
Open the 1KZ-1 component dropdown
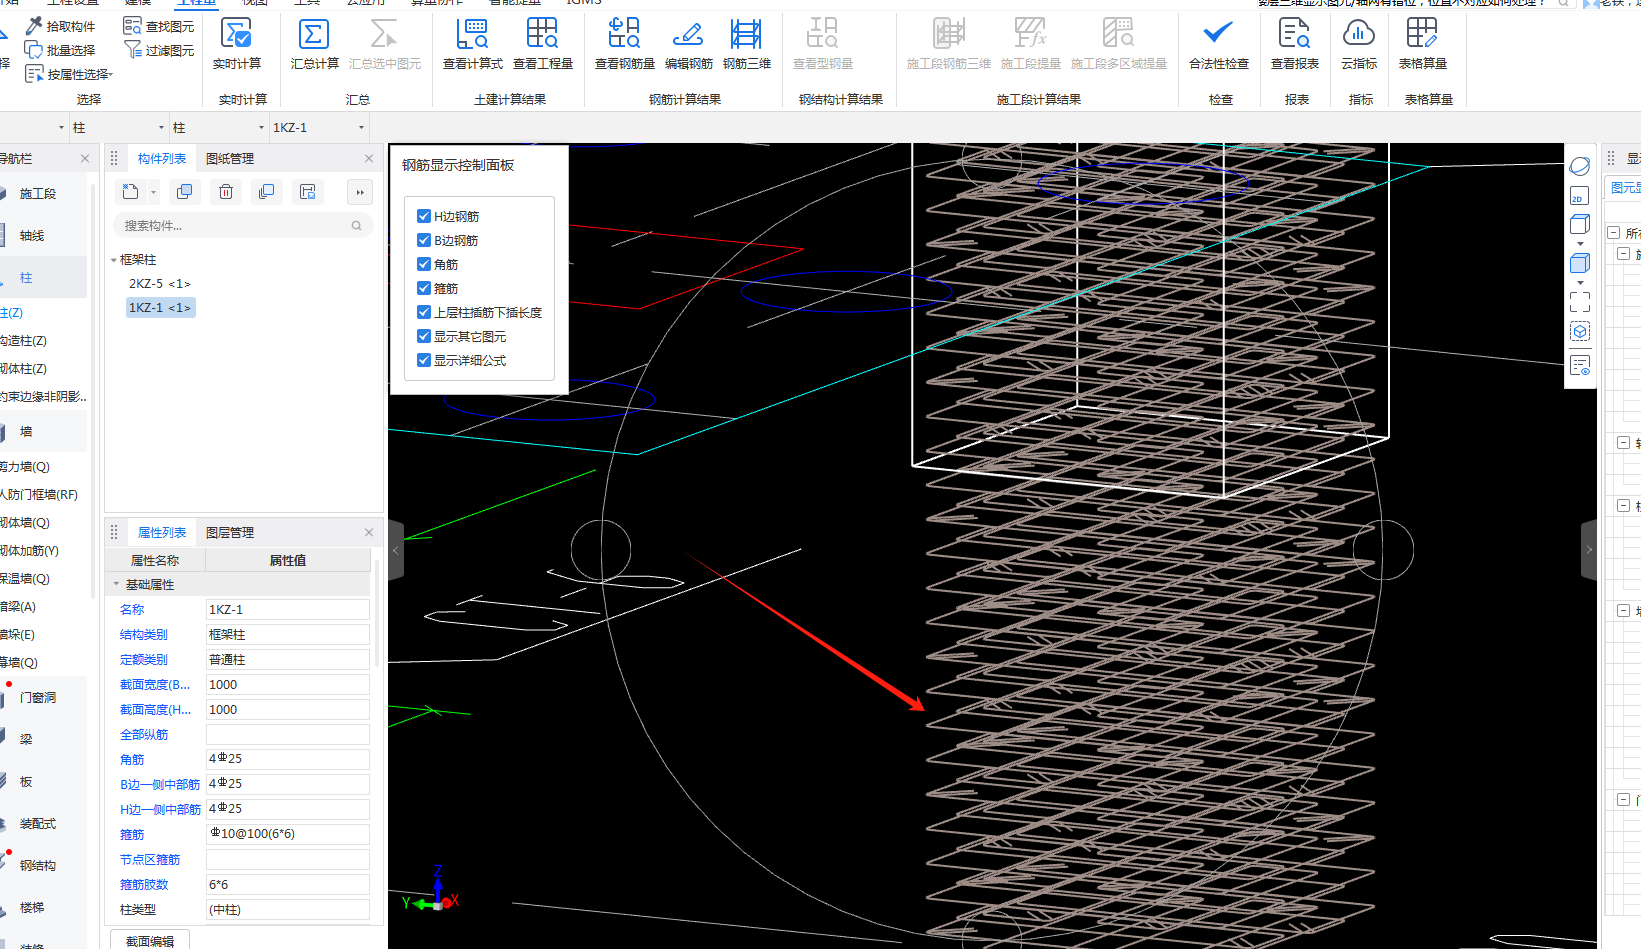(361, 128)
